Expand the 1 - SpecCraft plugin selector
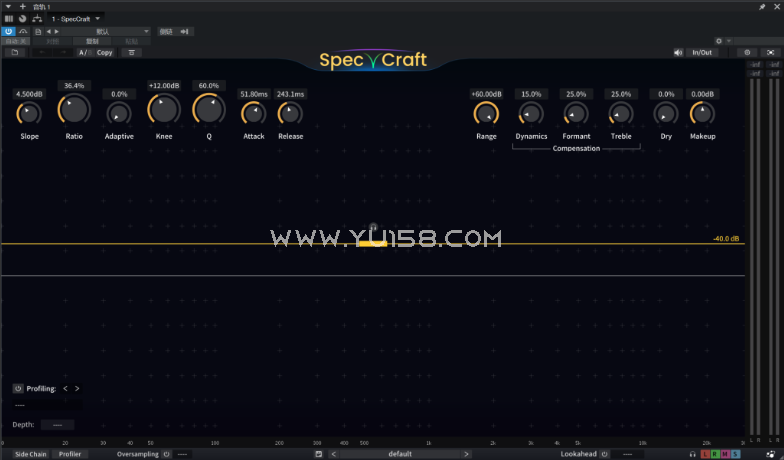Viewport: 784px width, 460px height. [76, 19]
